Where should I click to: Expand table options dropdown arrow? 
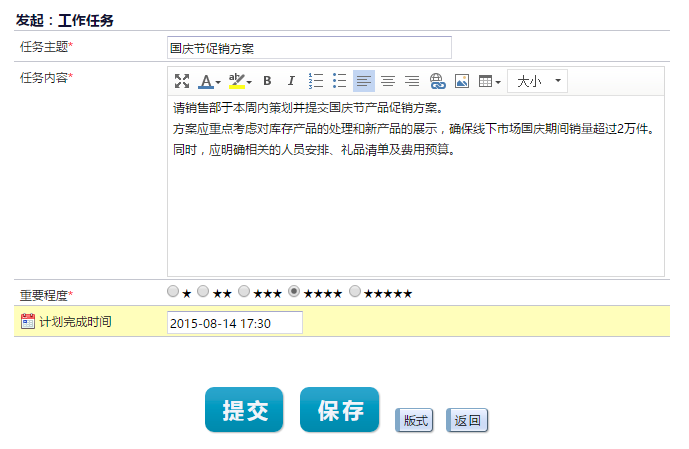click(x=498, y=82)
